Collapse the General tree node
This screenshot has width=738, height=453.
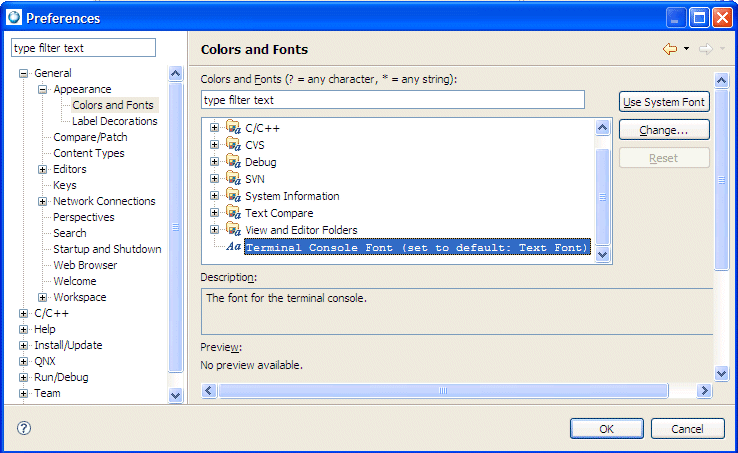(x=24, y=73)
